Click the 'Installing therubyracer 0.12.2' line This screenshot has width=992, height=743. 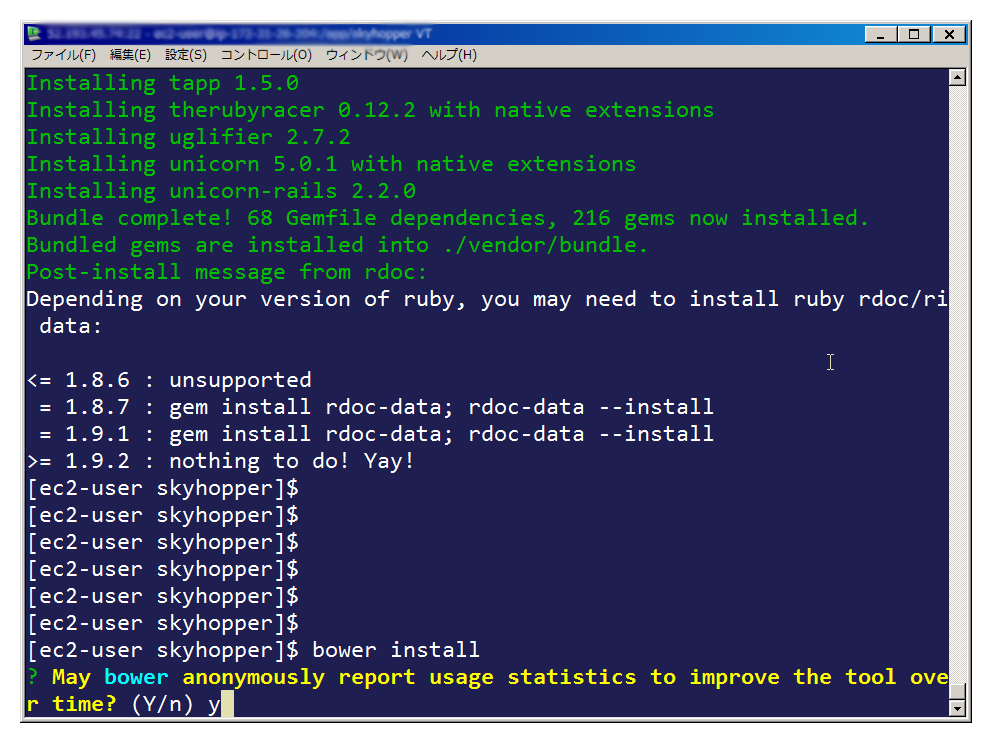370,110
